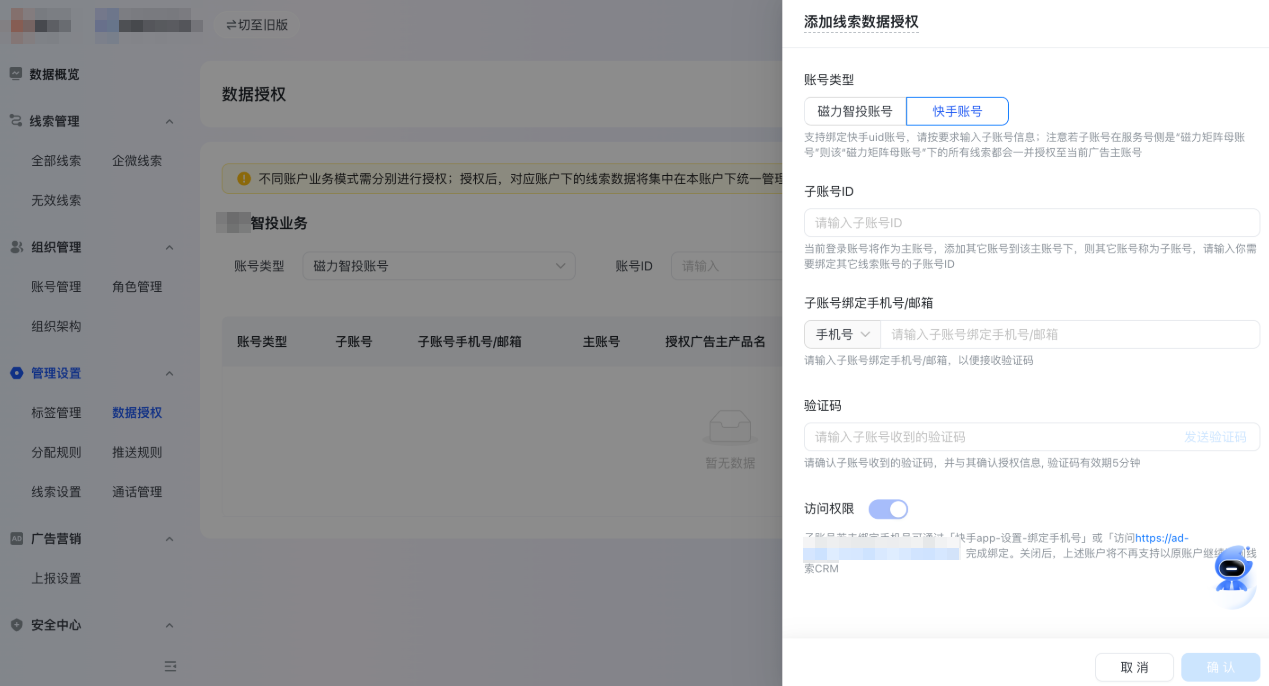Image resolution: width=1269 pixels, height=686 pixels.
Task: Click the 添加线索数据授权 dialog title
Action: 861,22
